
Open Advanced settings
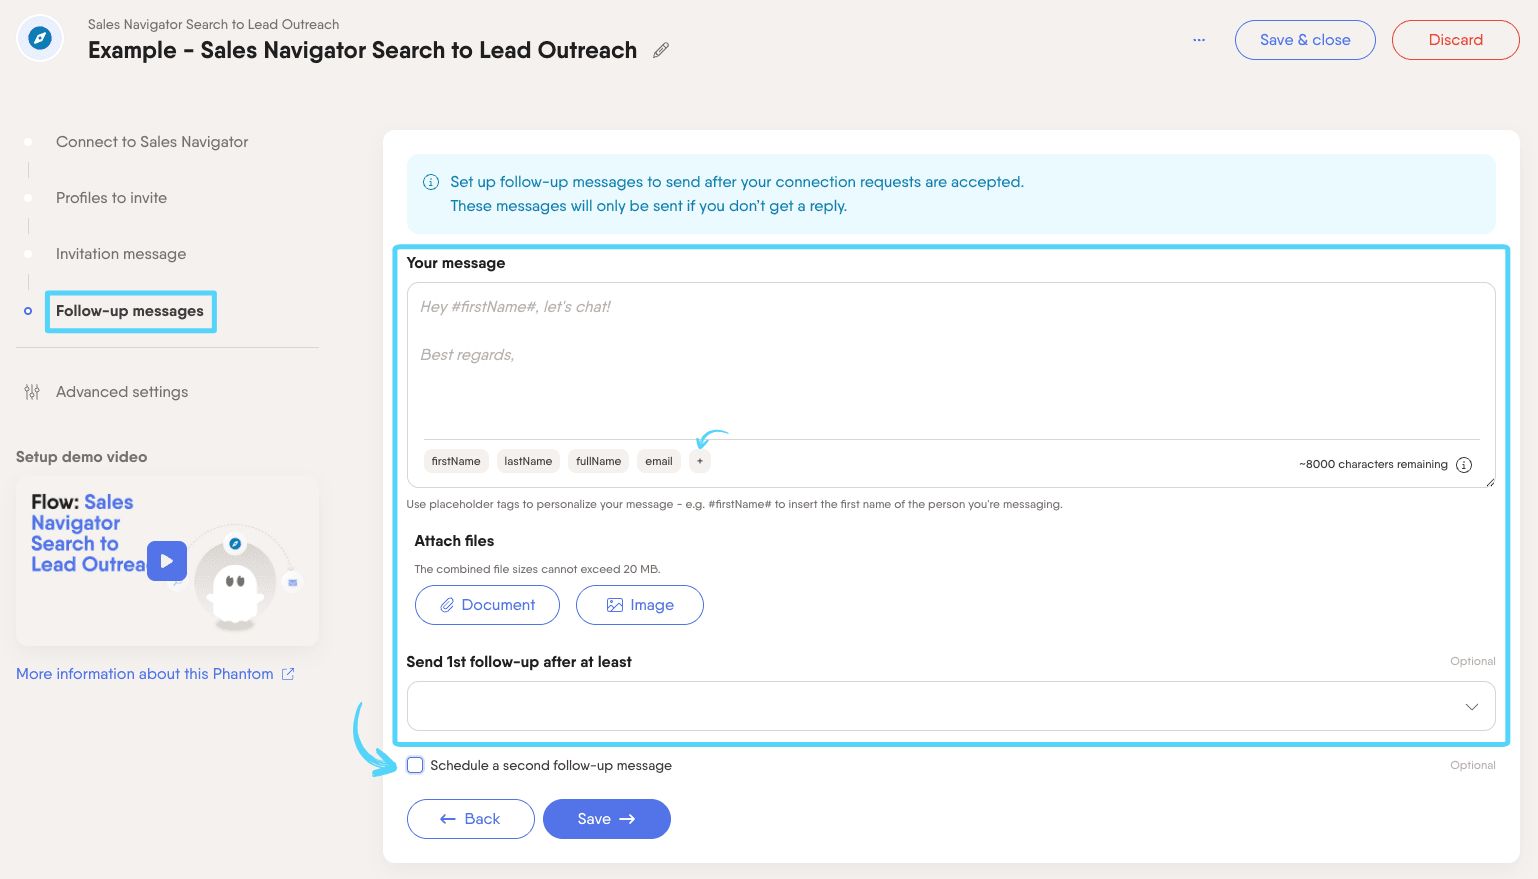(x=122, y=392)
